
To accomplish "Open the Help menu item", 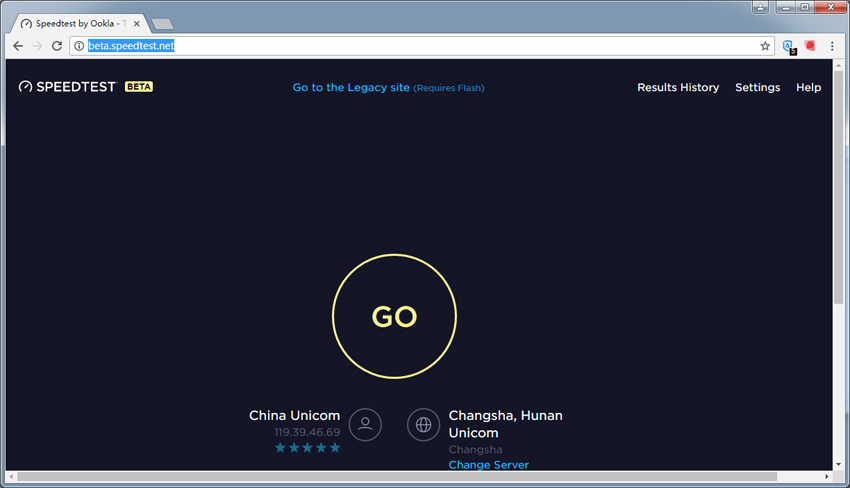I will pyautogui.click(x=808, y=88).
